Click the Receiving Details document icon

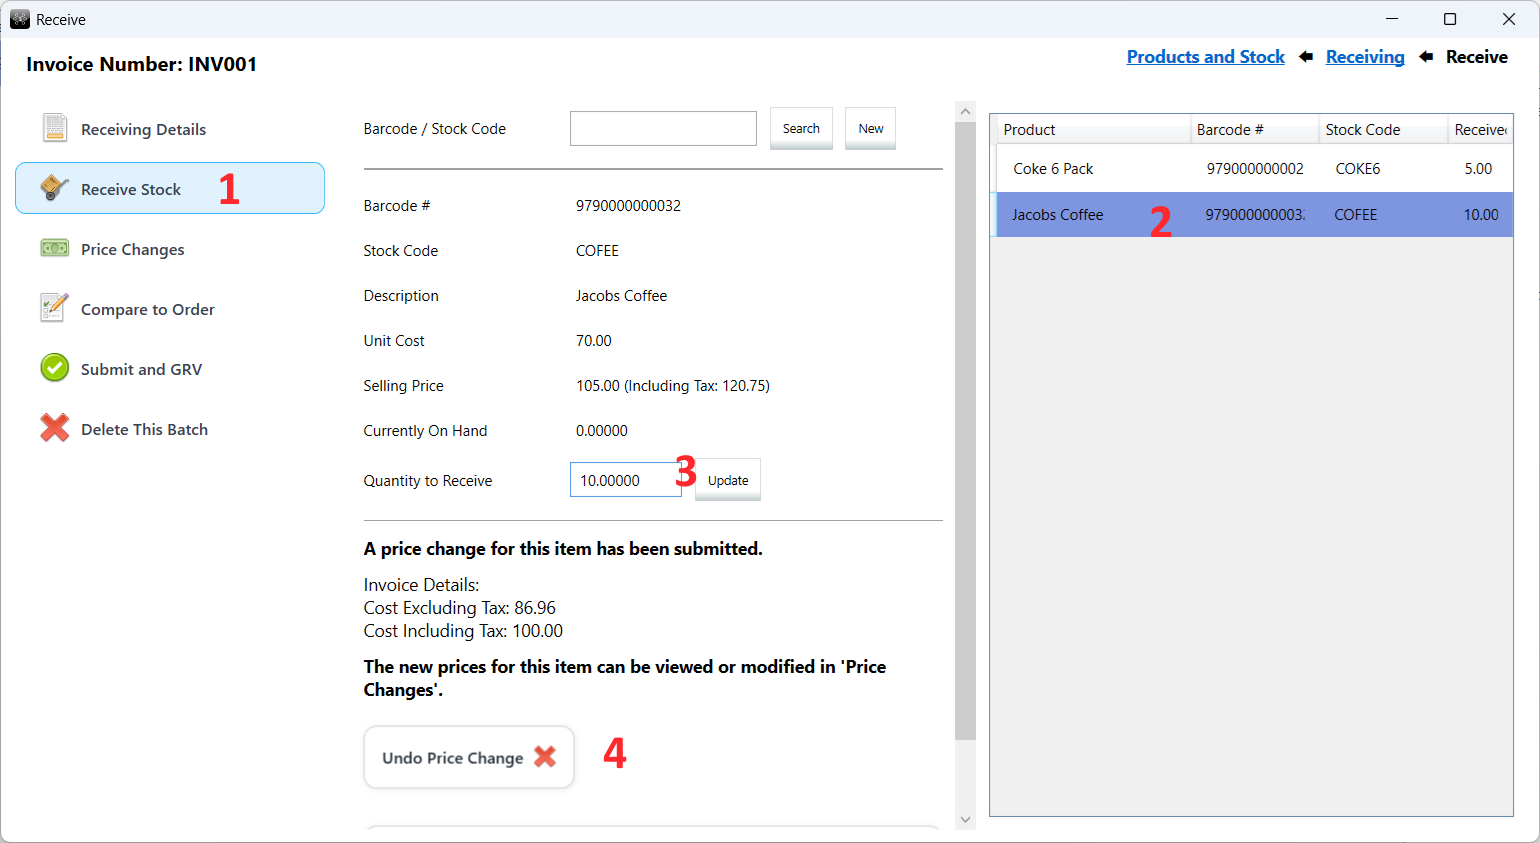click(x=55, y=128)
